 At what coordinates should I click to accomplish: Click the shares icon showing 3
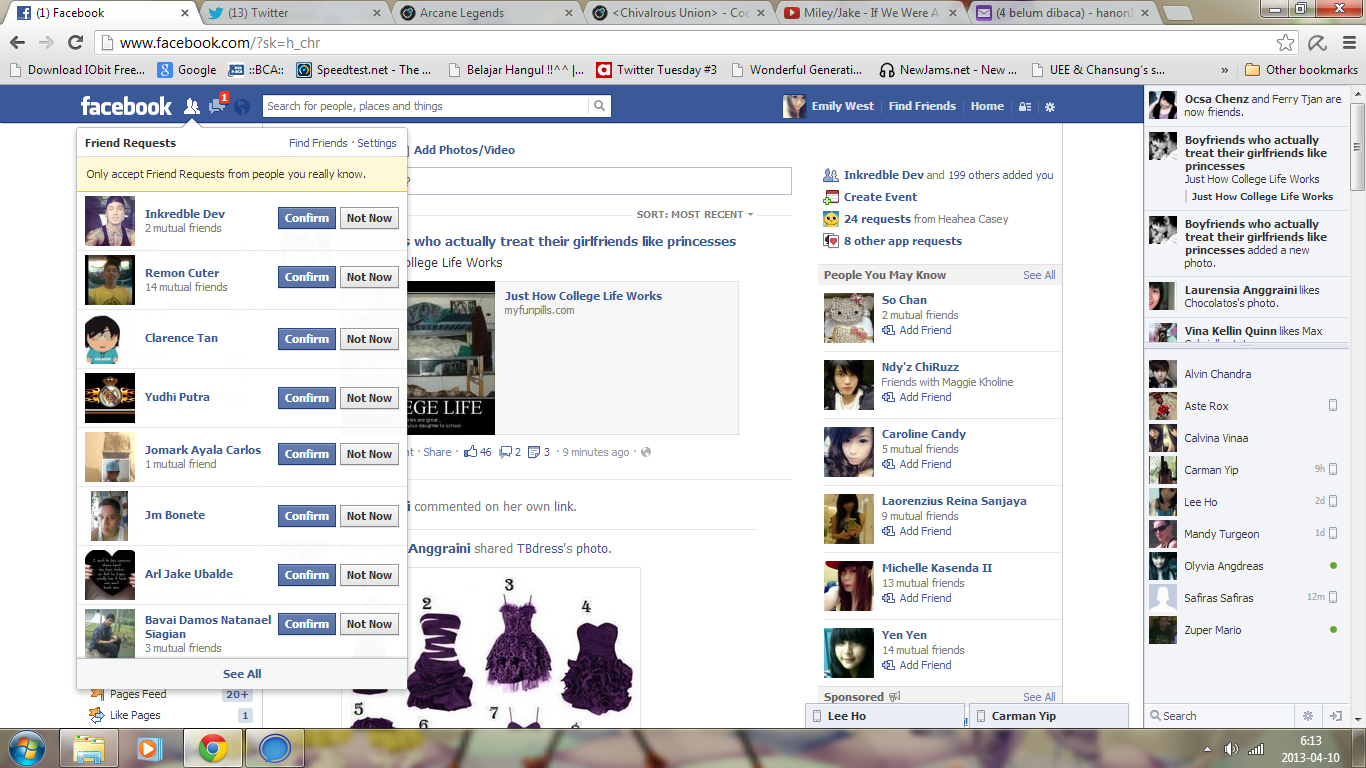534,452
